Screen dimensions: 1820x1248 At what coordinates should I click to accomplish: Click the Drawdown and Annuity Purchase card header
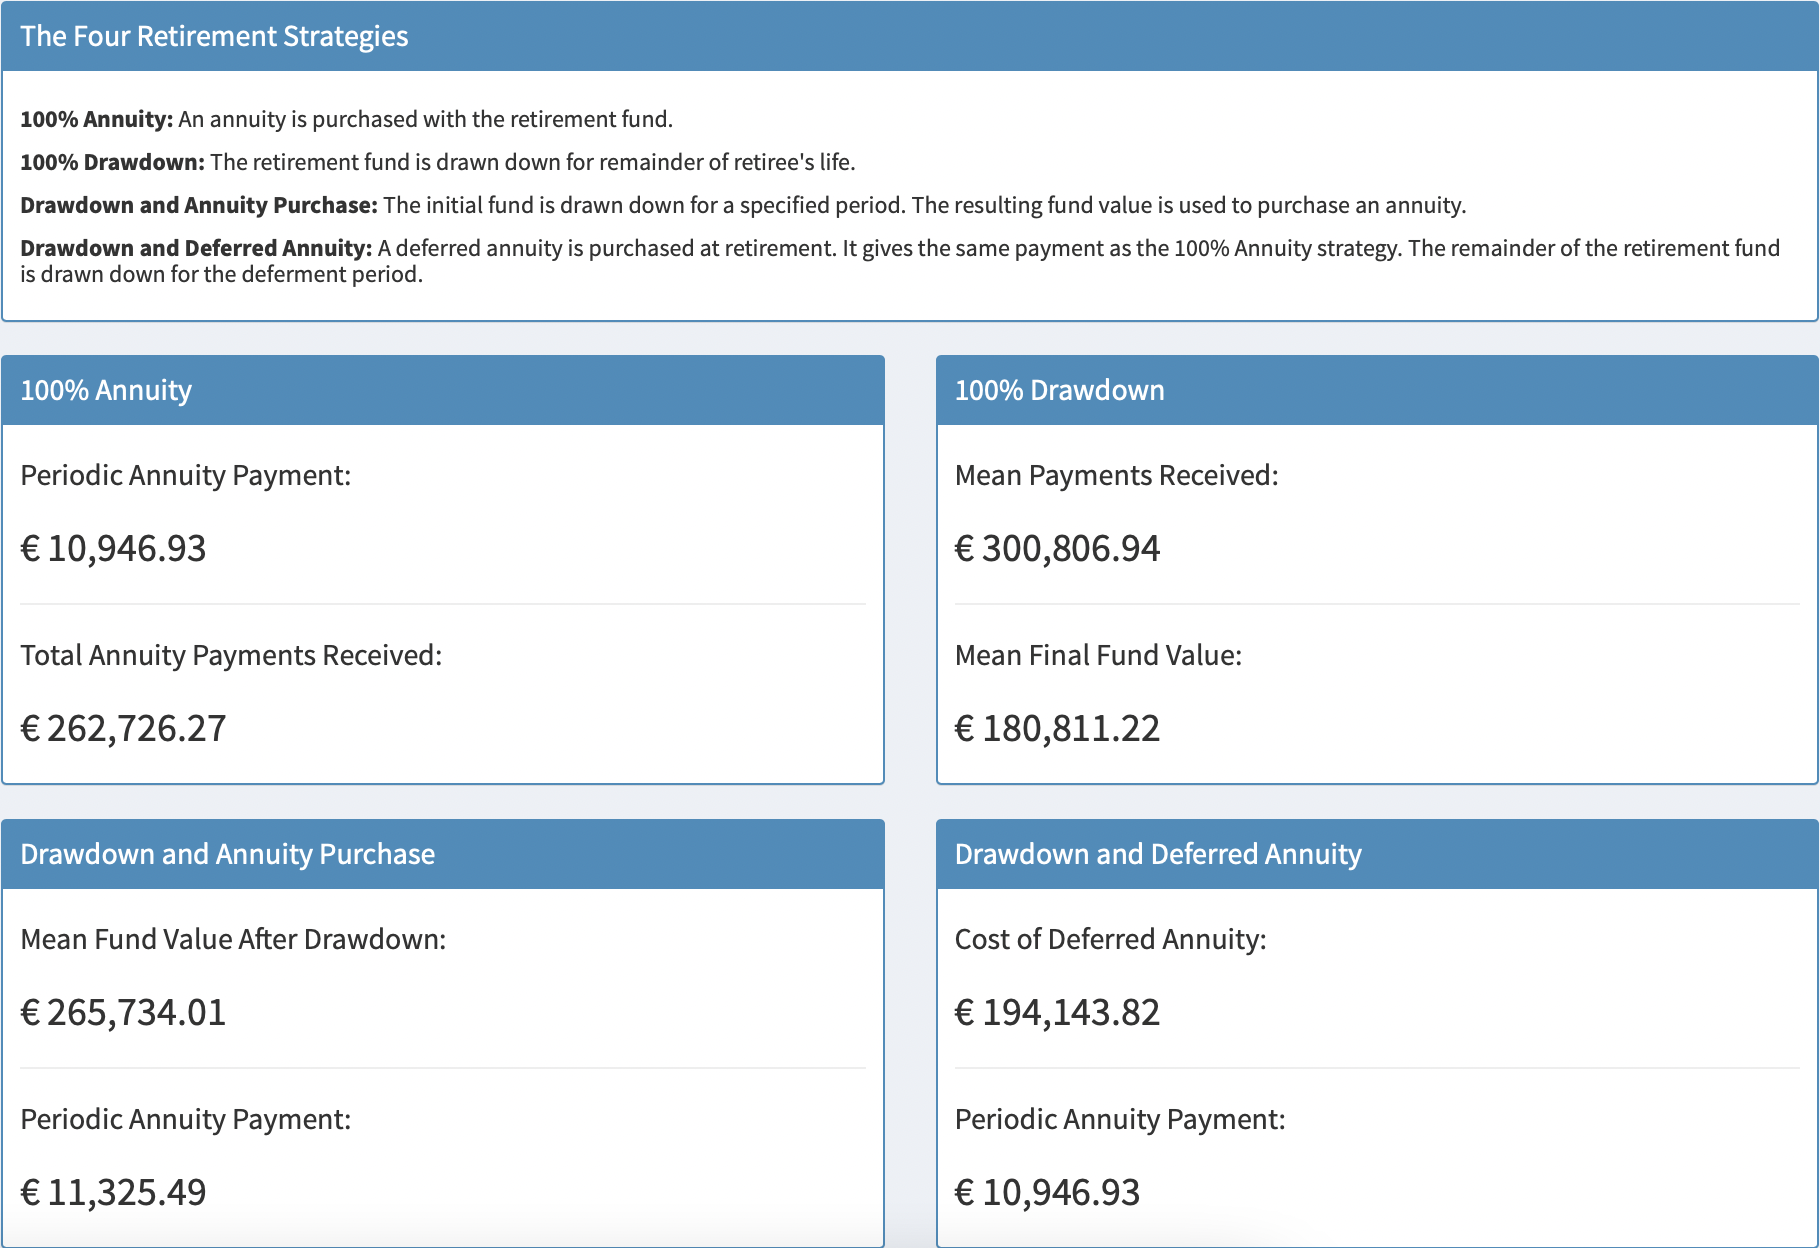227,854
